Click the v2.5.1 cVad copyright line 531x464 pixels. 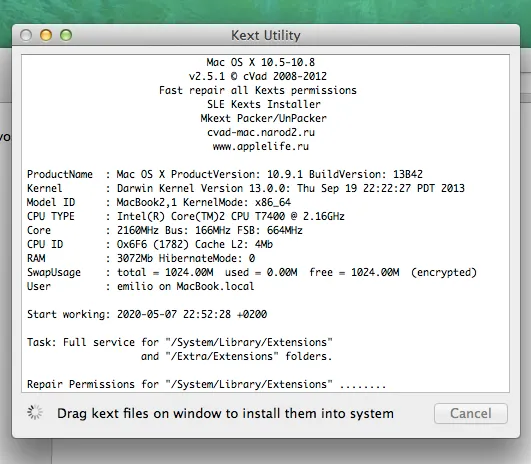tap(258, 76)
